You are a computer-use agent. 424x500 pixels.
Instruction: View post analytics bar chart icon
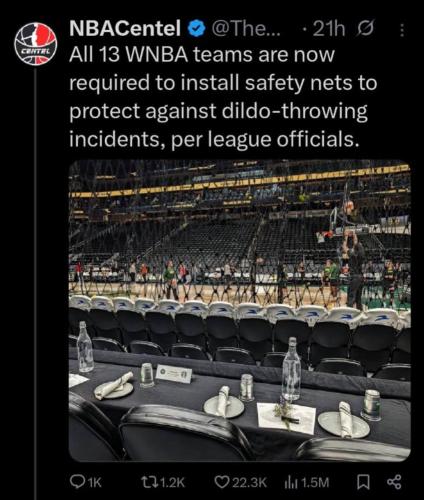click(291, 482)
